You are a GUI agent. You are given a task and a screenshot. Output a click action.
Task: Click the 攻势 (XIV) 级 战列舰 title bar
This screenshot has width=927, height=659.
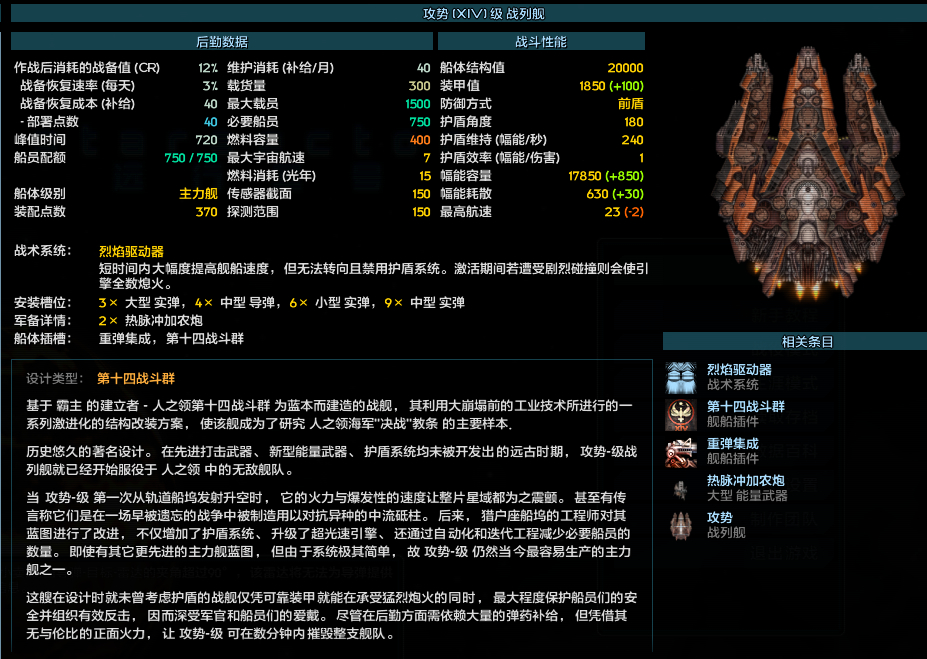[464, 14]
